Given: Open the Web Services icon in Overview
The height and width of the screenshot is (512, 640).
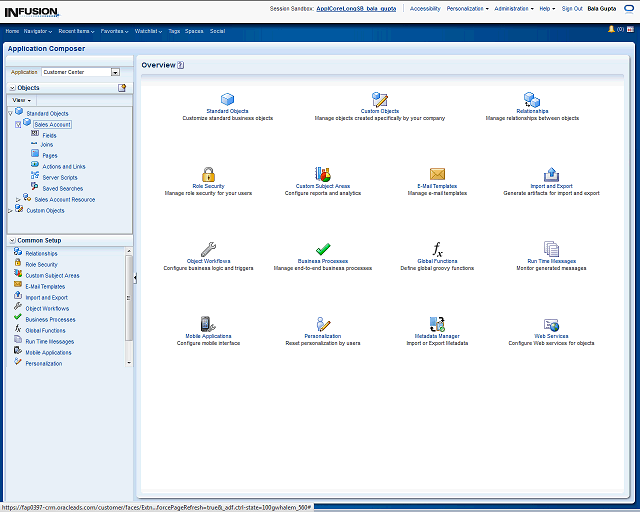Looking at the screenshot, I should [551, 324].
